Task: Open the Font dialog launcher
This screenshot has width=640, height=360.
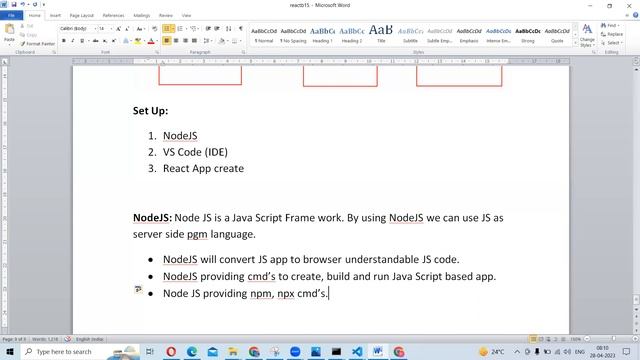Action: pyautogui.click(x=157, y=52)
